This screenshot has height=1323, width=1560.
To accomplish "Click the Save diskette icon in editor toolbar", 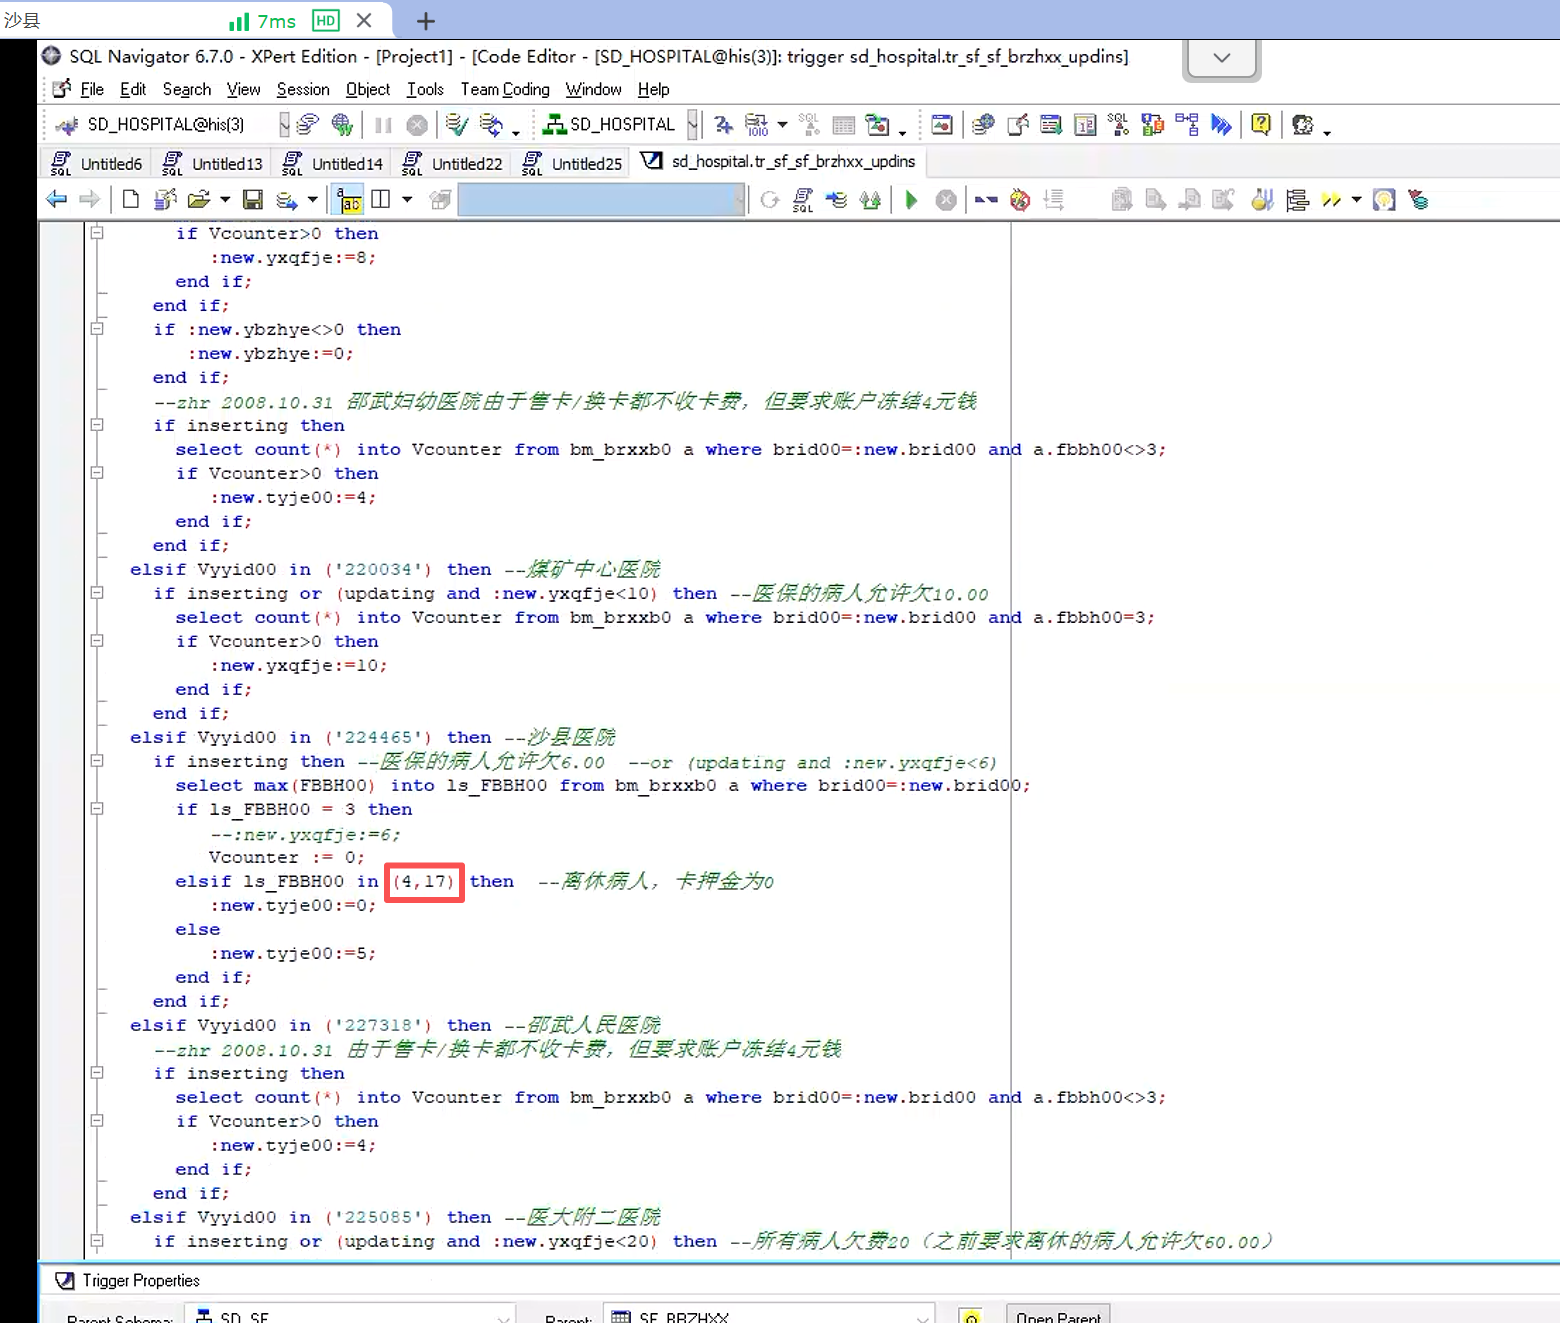I will click(x=253, y=200).
